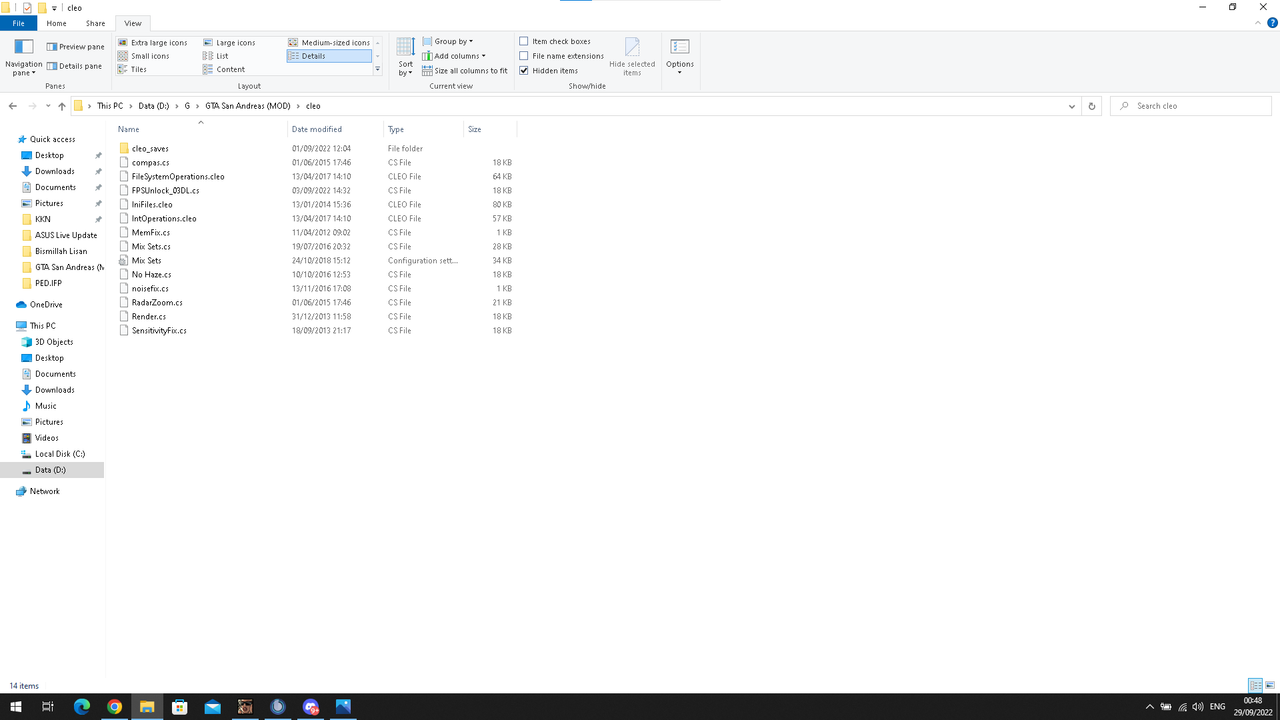
Task: Select the View ribbon tab
Action: [x=133, y=23]
